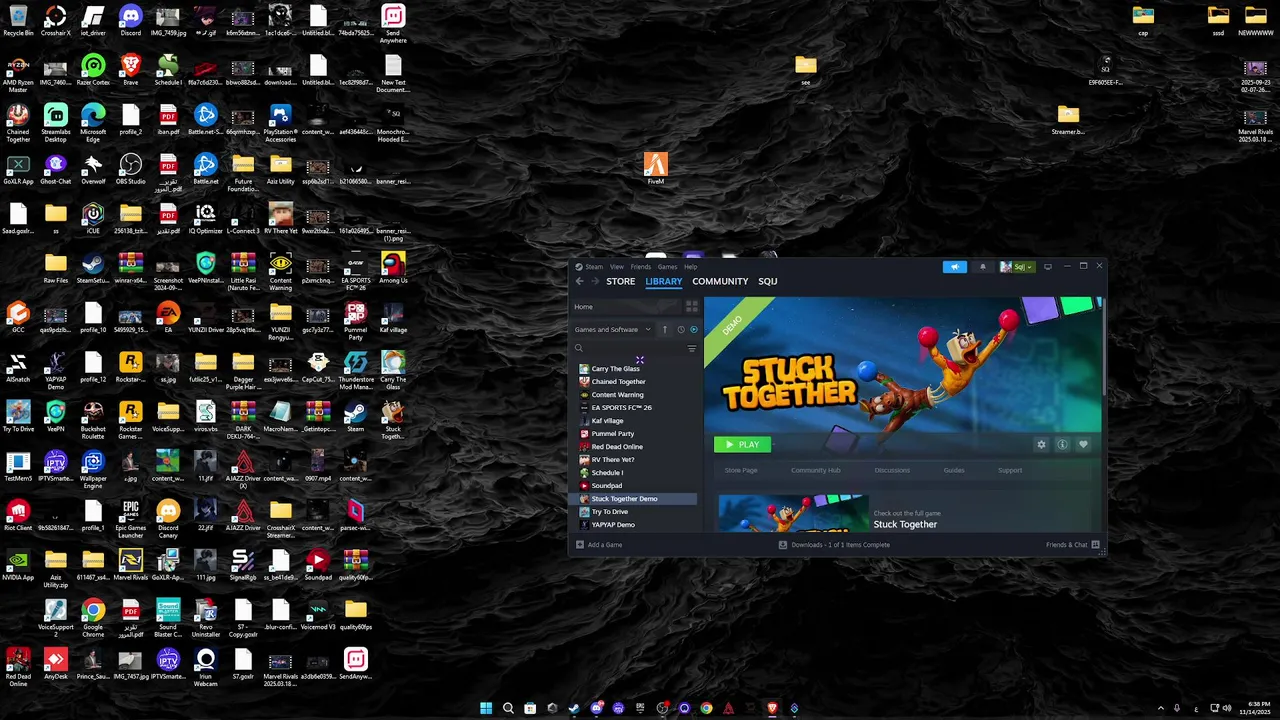1280x720 pixels.
Task: Open the Among Us desktop icon
Action: 393,267
